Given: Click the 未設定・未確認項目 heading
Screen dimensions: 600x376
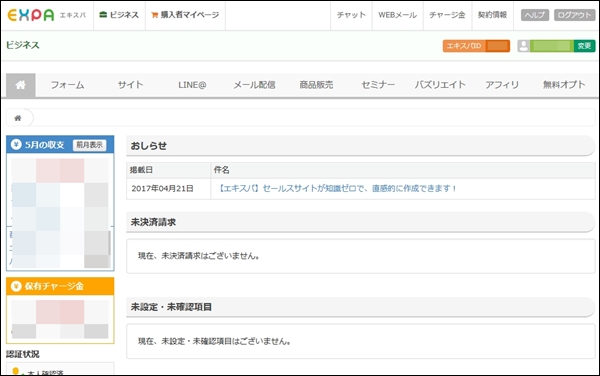Looking at the screenshot, I should pyautogui.click(x=171, y=307).
